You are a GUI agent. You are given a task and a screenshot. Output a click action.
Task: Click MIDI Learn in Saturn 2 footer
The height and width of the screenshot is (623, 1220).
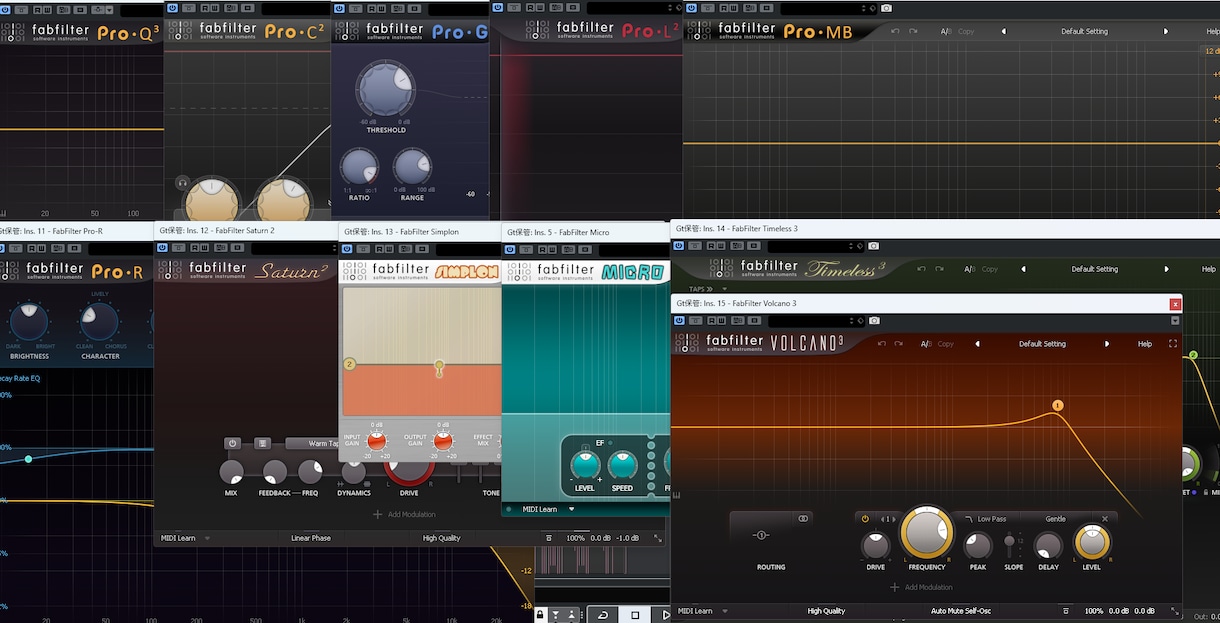[x=179, y=538]
